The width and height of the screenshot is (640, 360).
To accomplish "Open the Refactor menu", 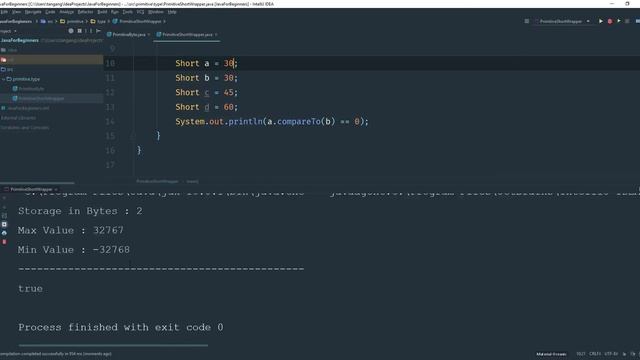I will coord(85,12).
